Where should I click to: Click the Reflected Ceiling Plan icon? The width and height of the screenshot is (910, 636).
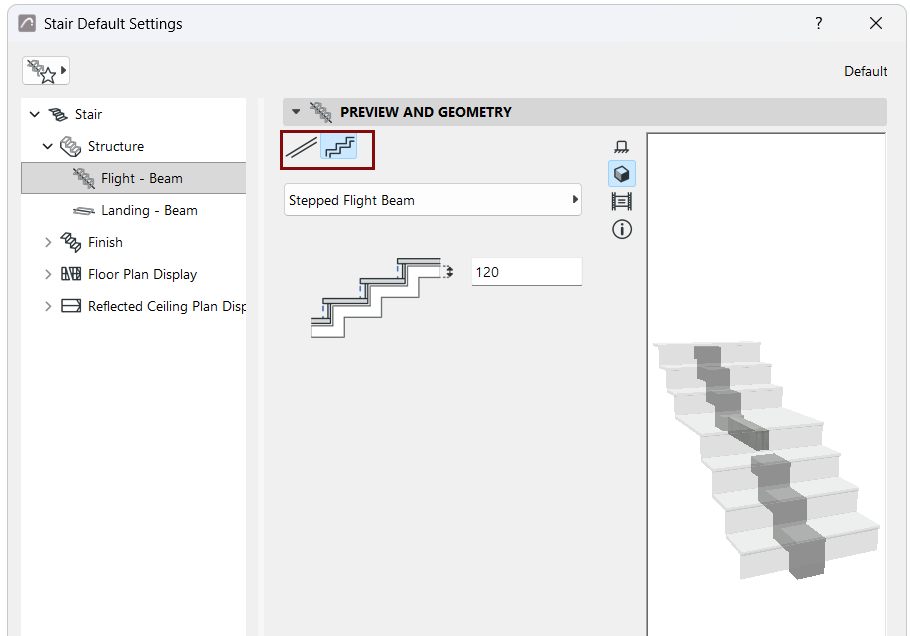point(71,306)
